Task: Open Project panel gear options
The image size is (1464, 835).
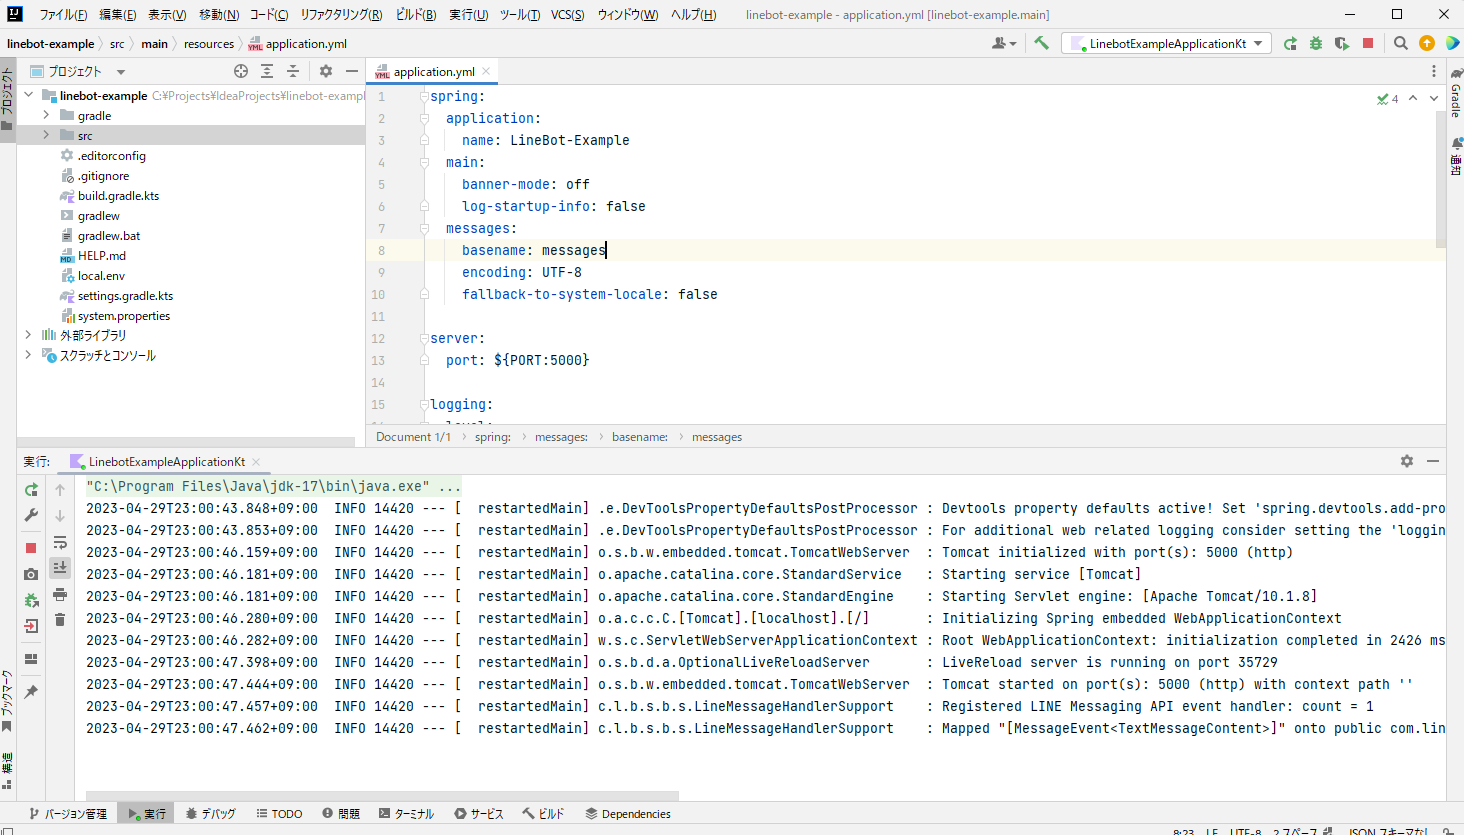Action: 326,71
